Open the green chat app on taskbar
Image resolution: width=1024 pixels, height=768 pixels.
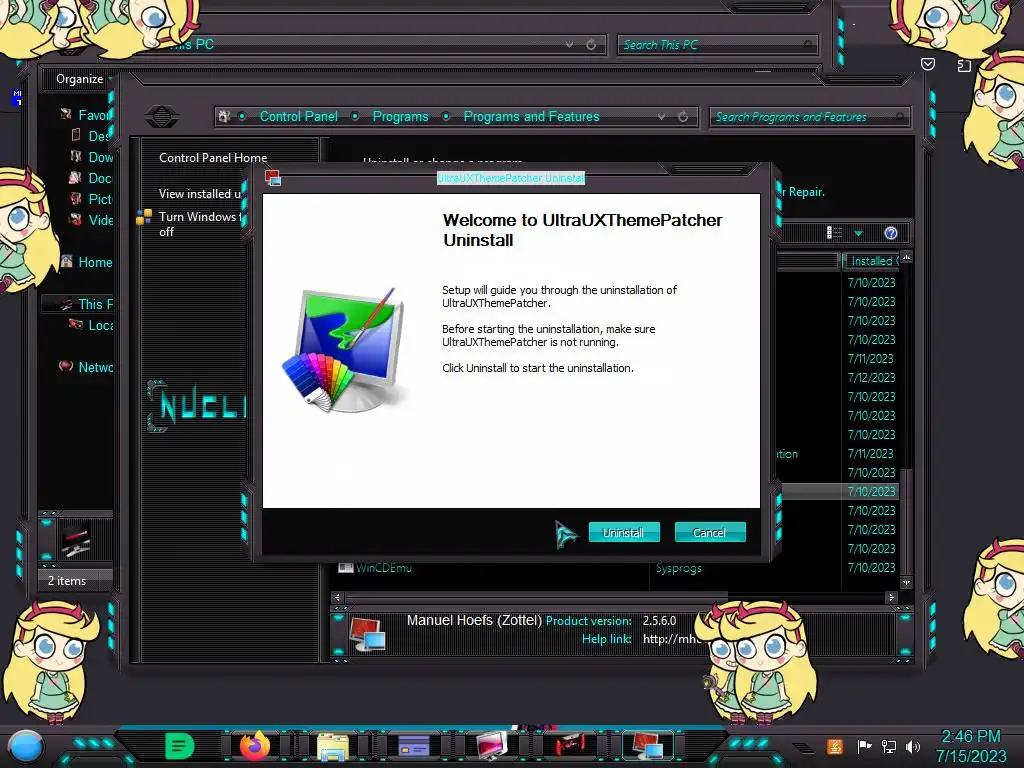click(180, 746)
